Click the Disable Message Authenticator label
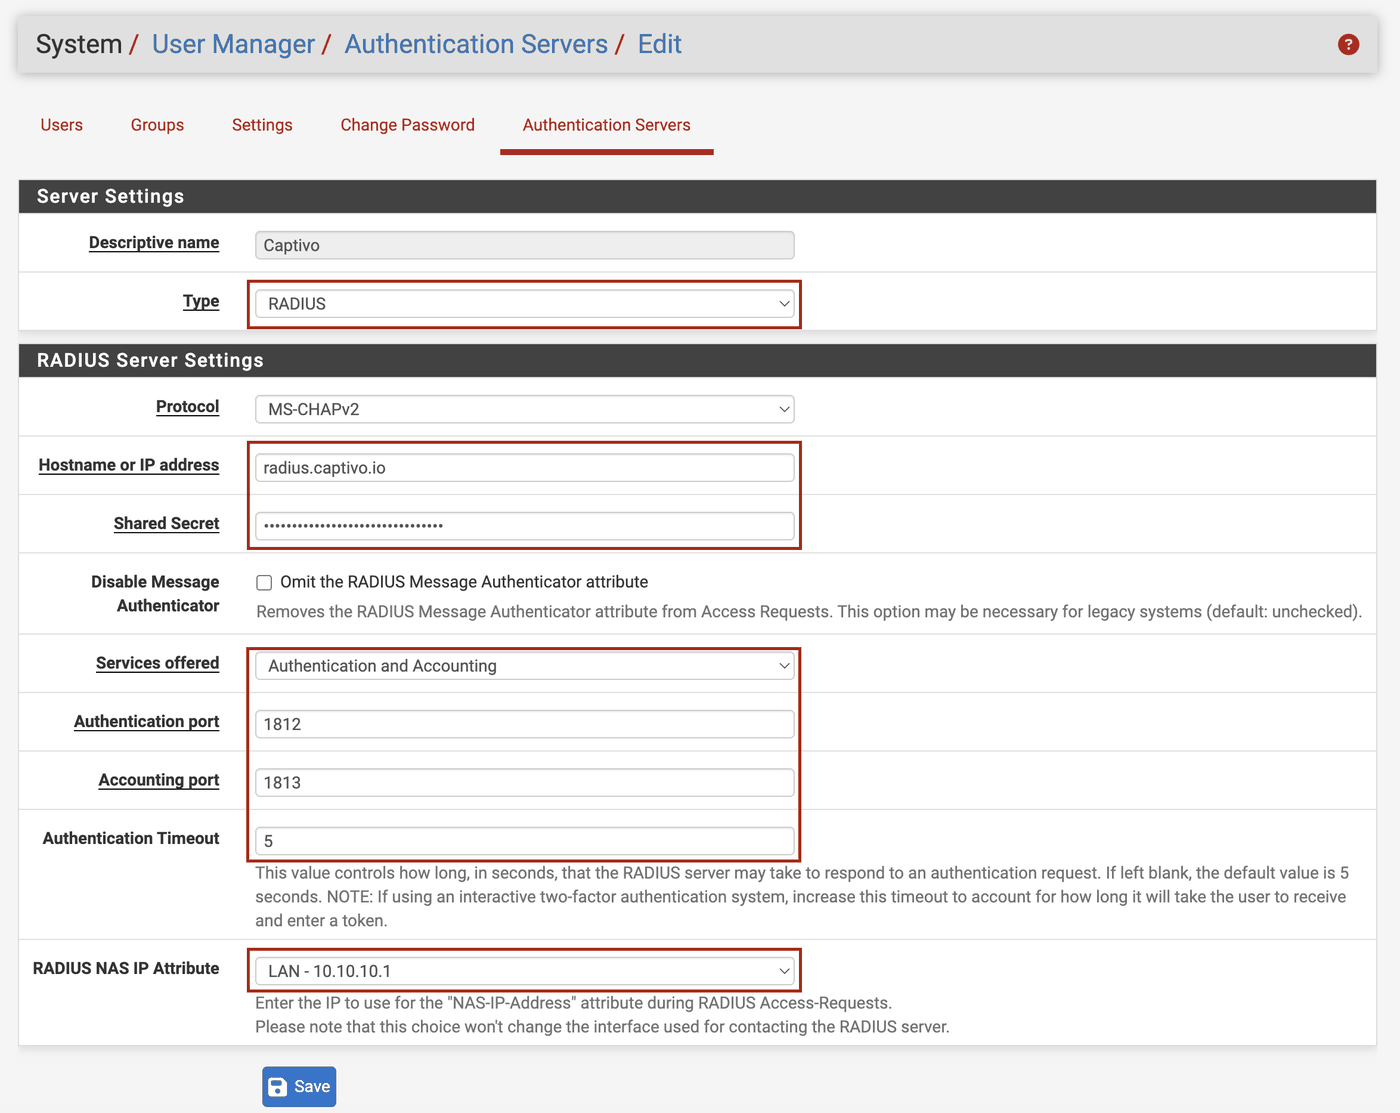This screenshot has width=1400, height=1113. click(155, 594)
